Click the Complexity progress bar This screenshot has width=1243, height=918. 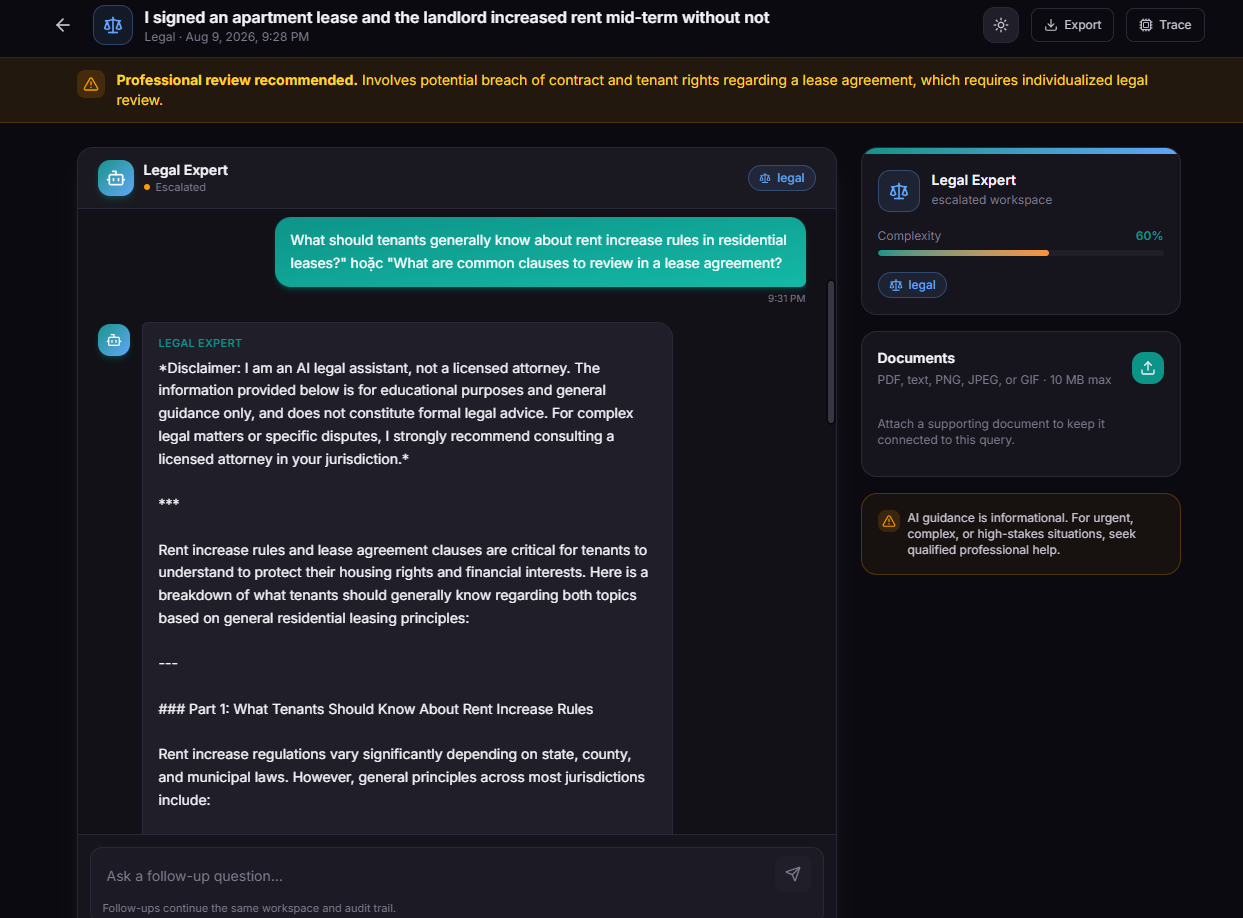(x=1020, y=253)
